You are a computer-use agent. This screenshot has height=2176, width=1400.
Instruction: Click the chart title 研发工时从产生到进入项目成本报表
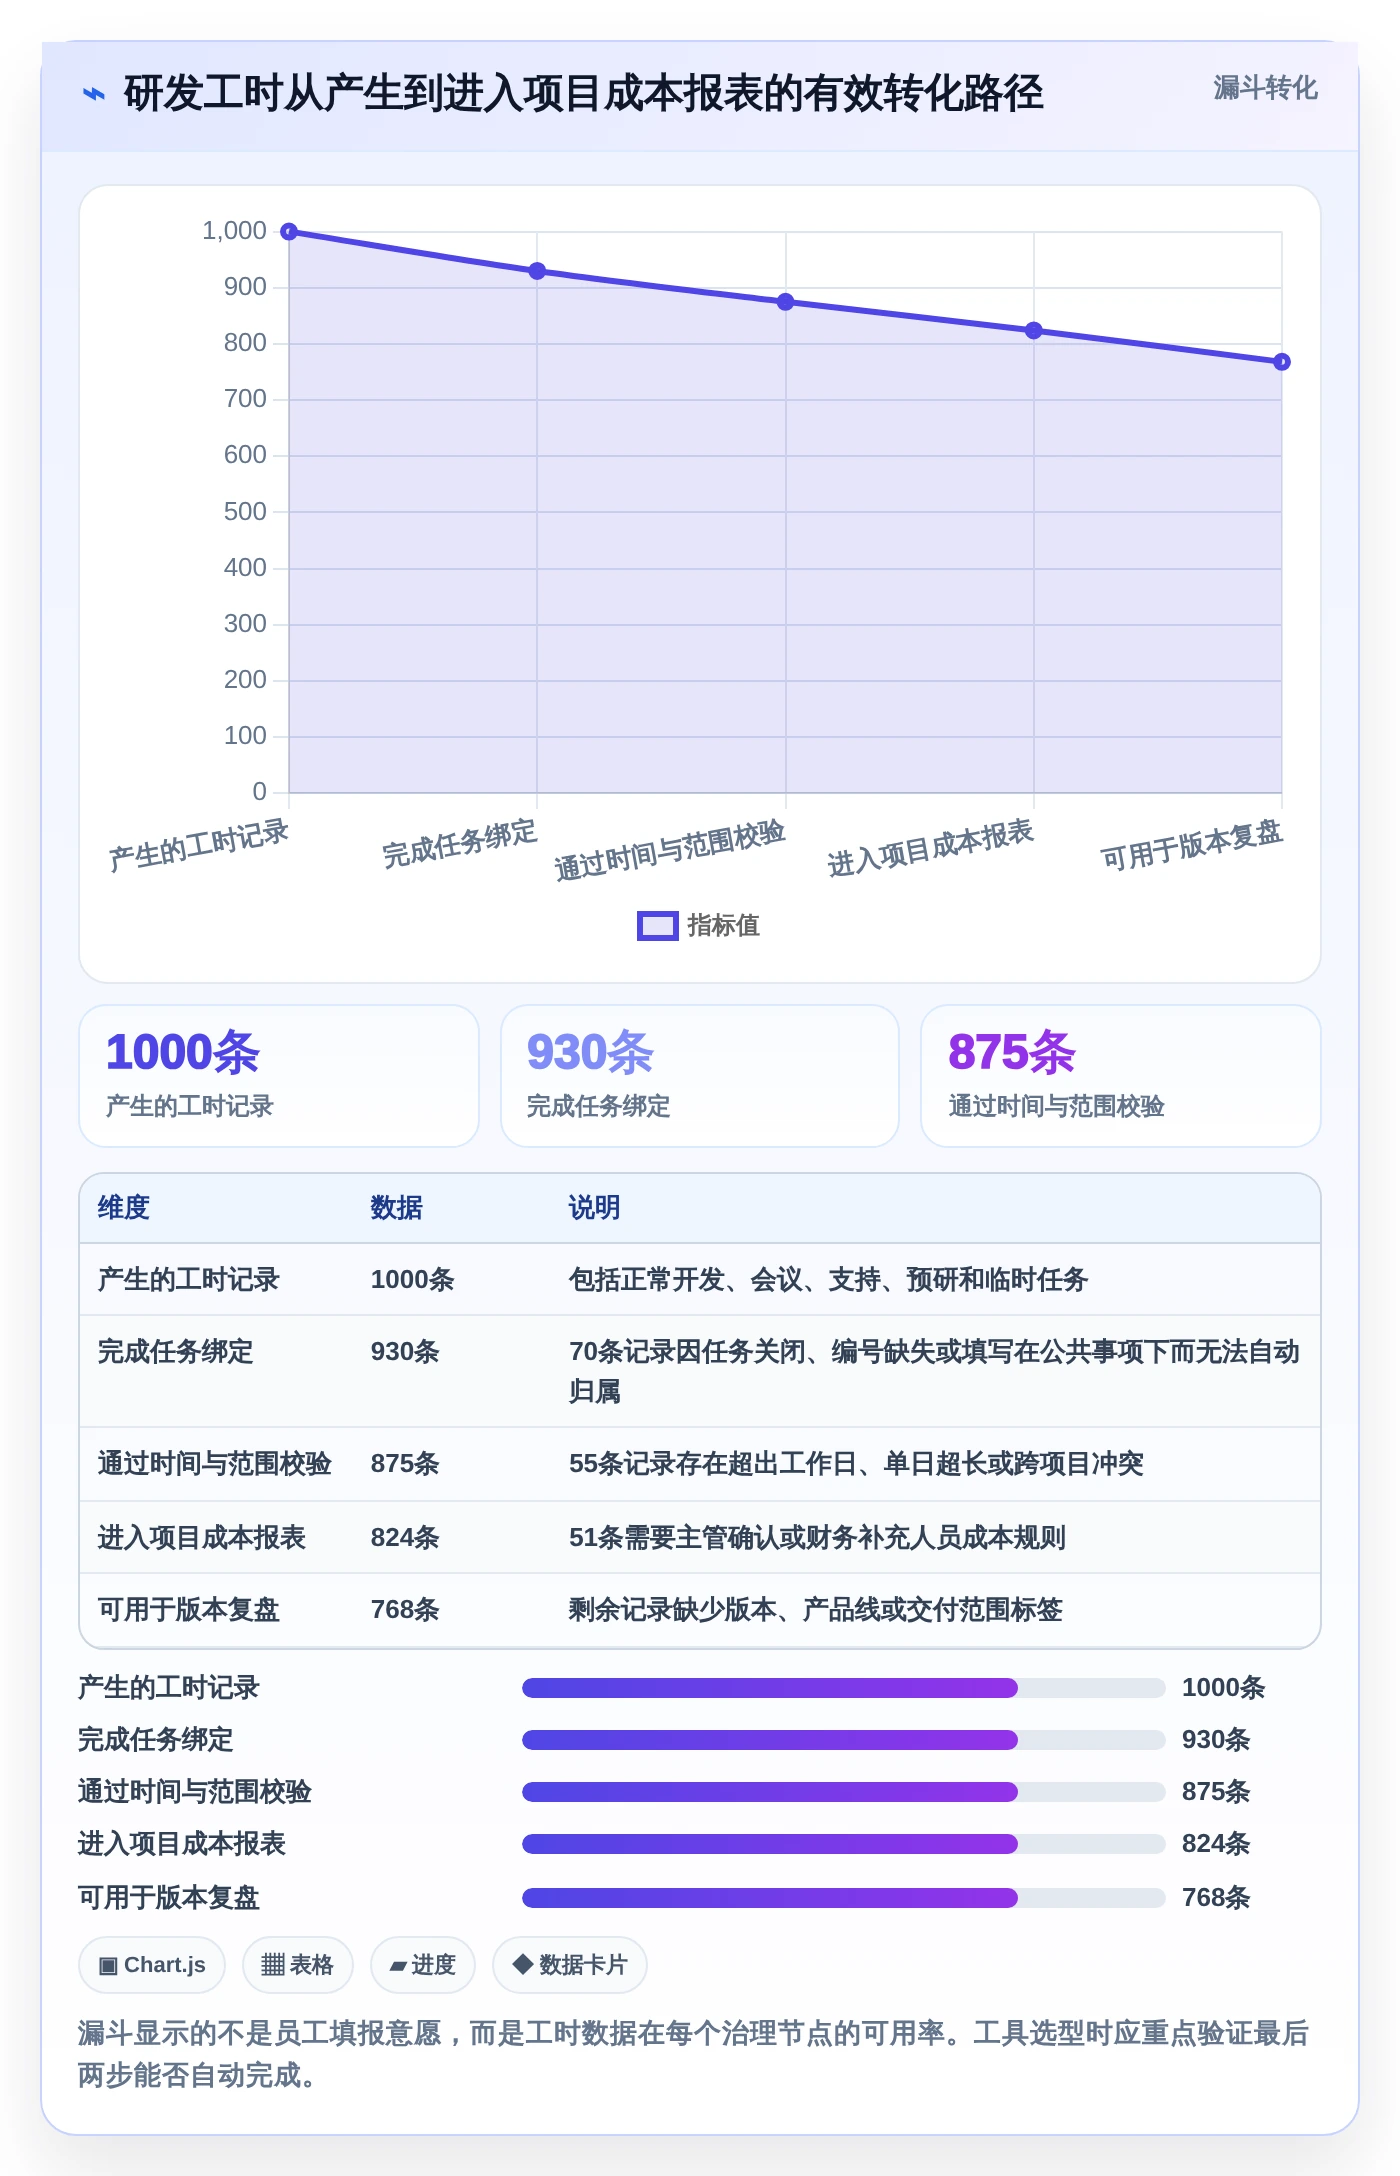(583, 94)
